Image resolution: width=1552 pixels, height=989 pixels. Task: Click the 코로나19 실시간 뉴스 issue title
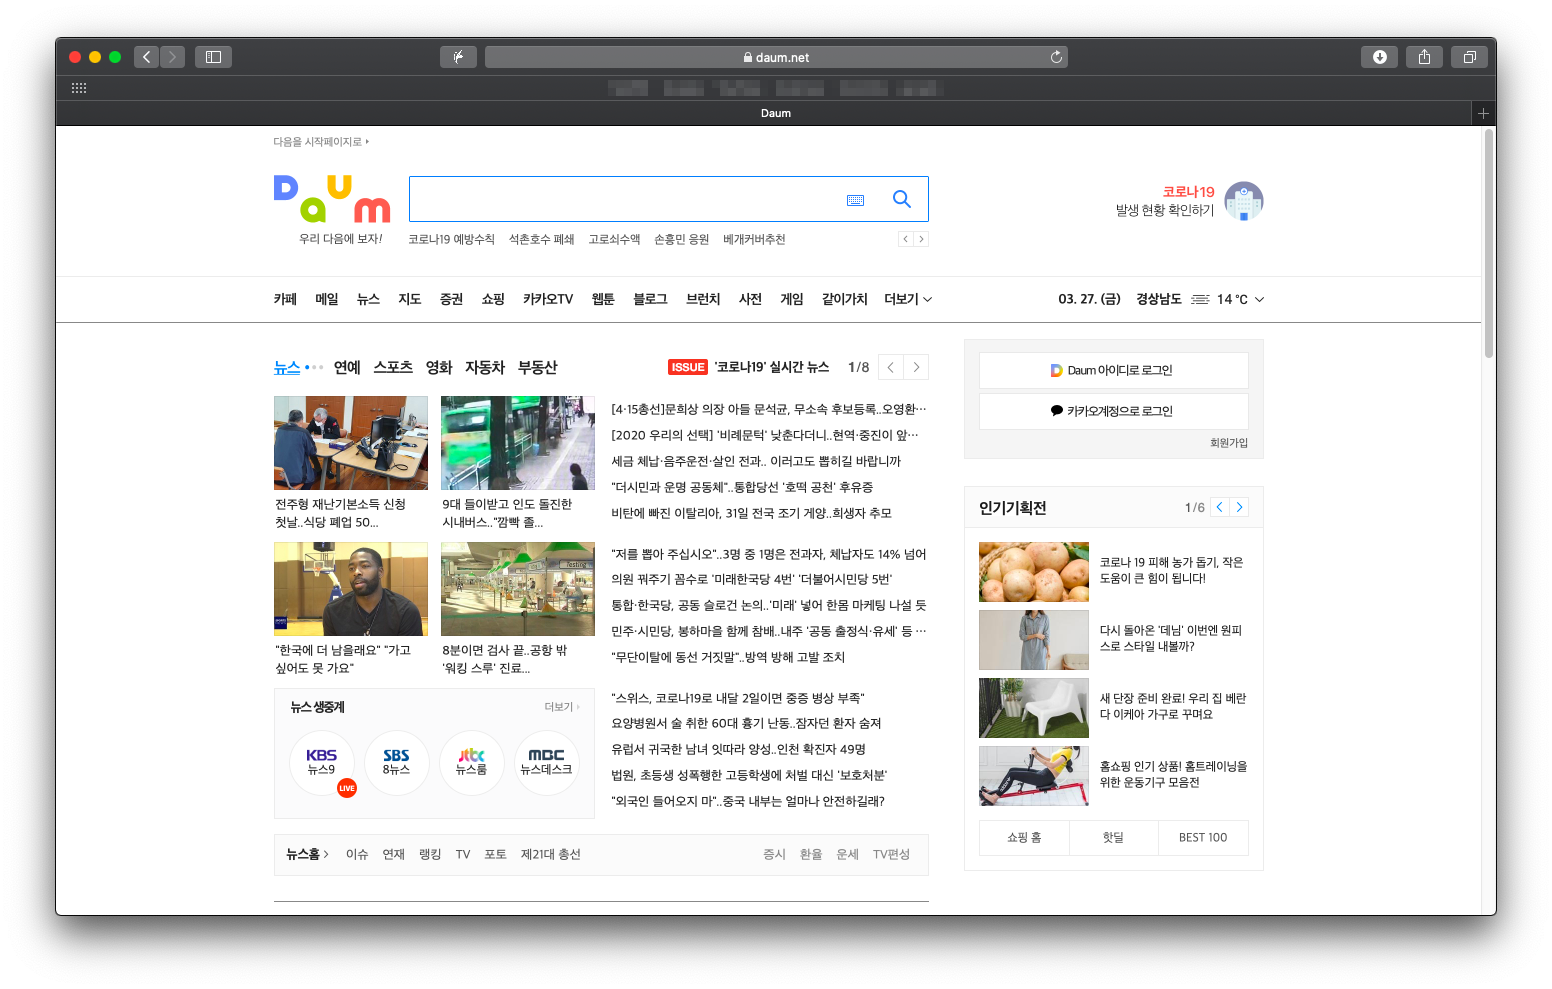[772, 367]
